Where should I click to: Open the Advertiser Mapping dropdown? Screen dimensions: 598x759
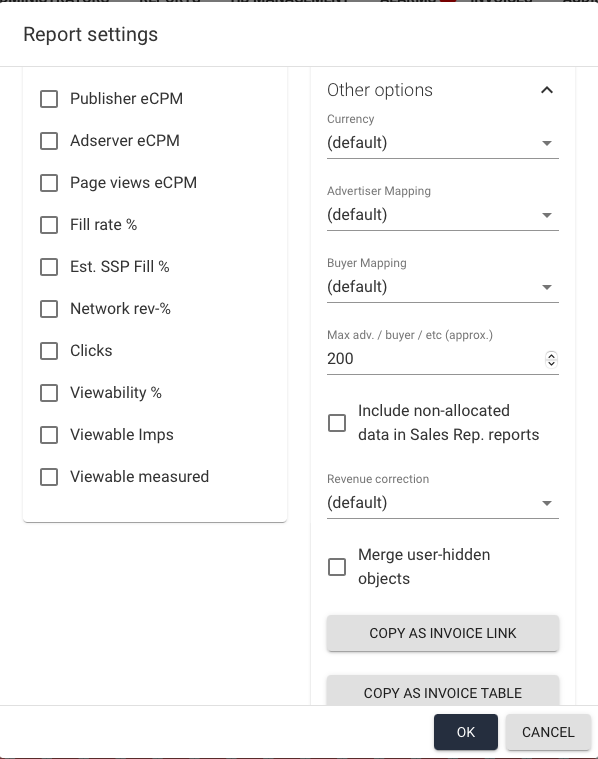443,215
